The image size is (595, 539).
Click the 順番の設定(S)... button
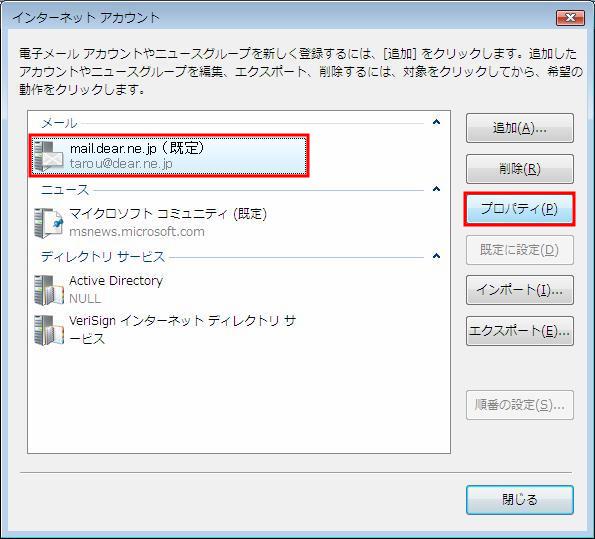pos(519,405)
